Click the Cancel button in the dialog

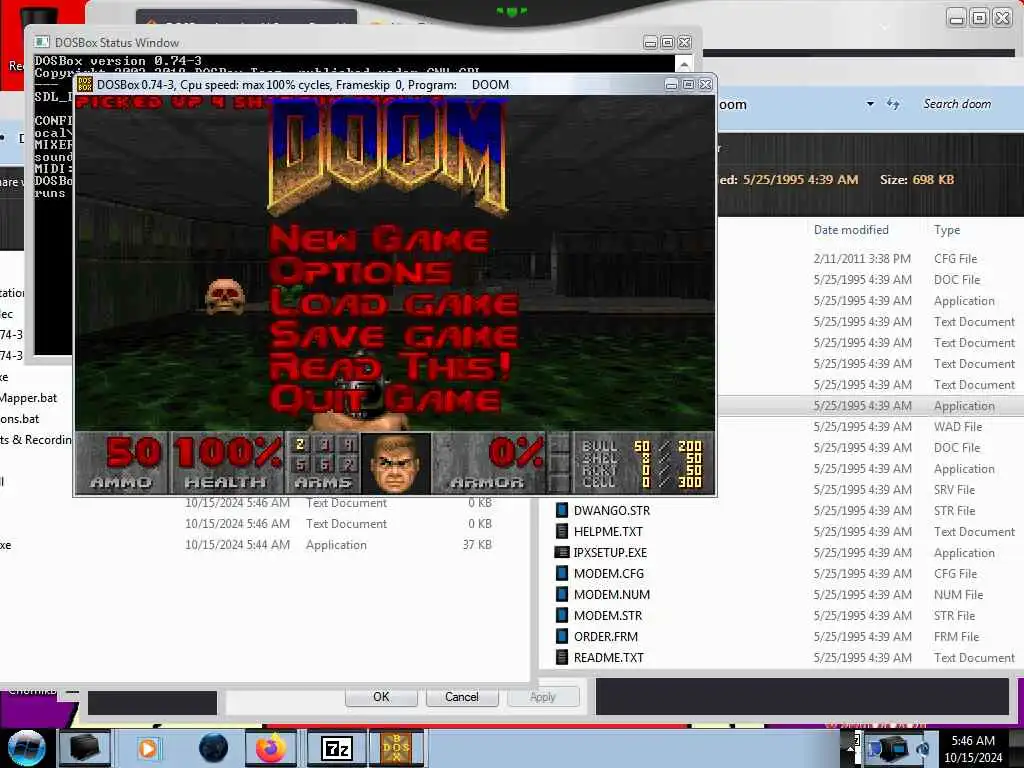(462, 697)
